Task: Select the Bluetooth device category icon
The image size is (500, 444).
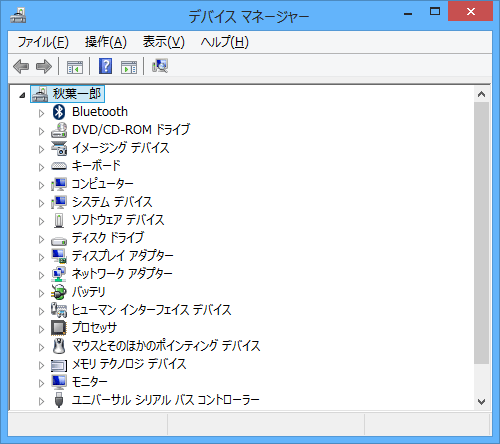Action: 59,112
